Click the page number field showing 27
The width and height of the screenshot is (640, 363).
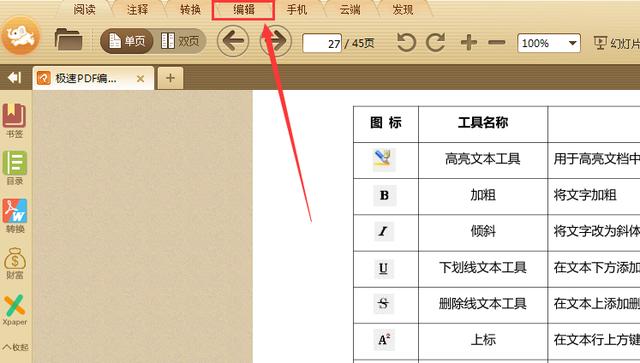[x=322, y=43]
